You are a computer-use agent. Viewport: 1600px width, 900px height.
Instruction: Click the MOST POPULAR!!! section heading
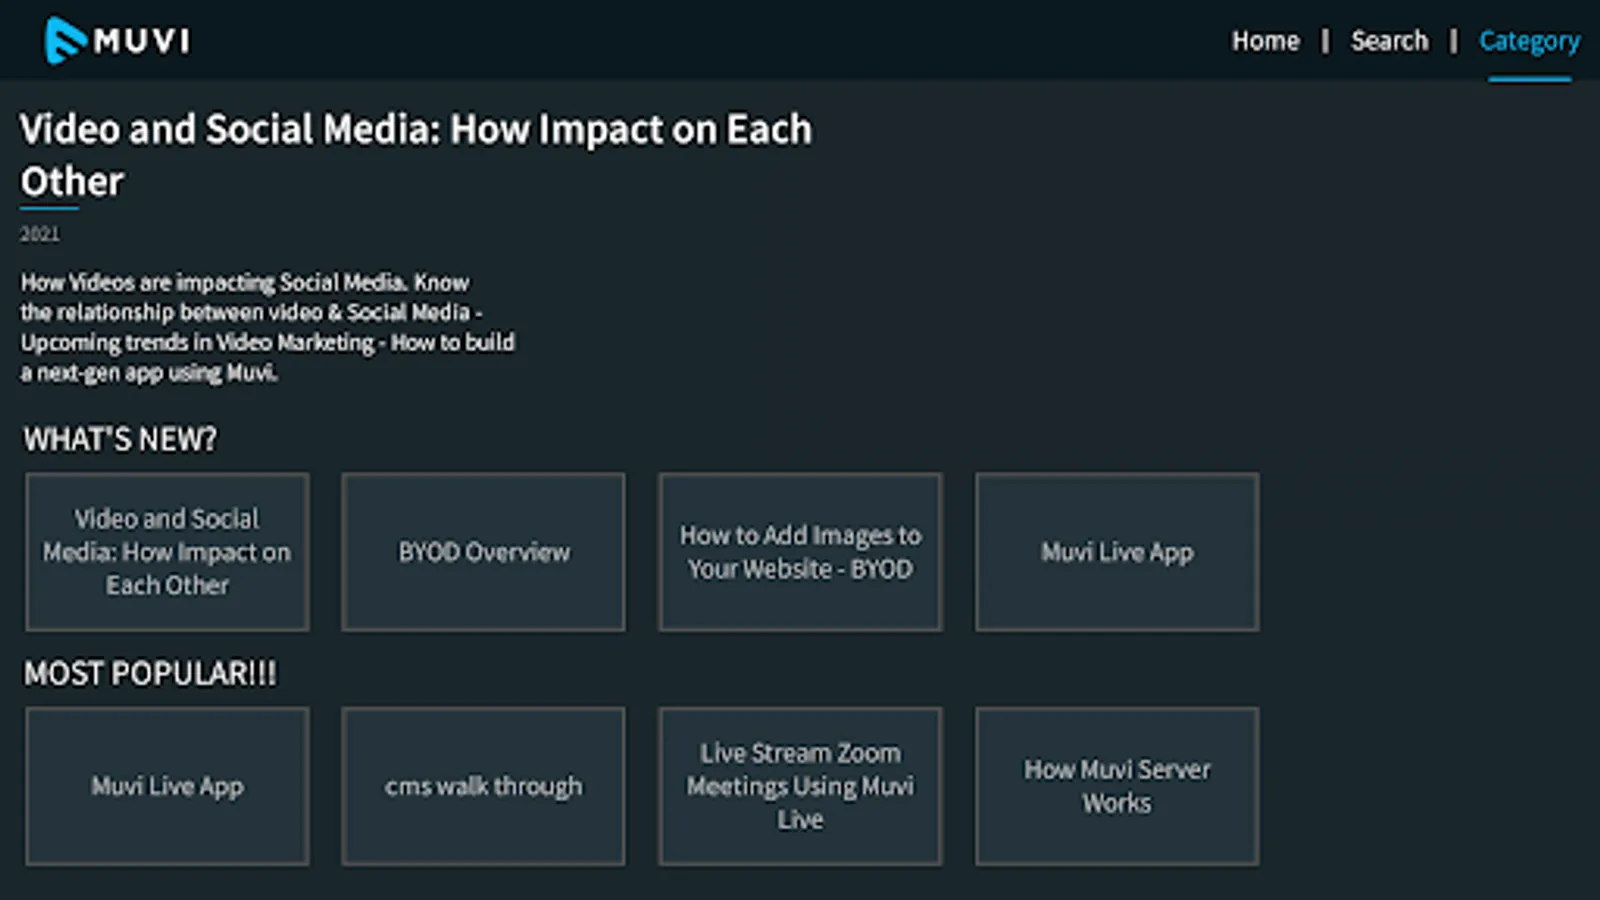[x=150, y=673]
